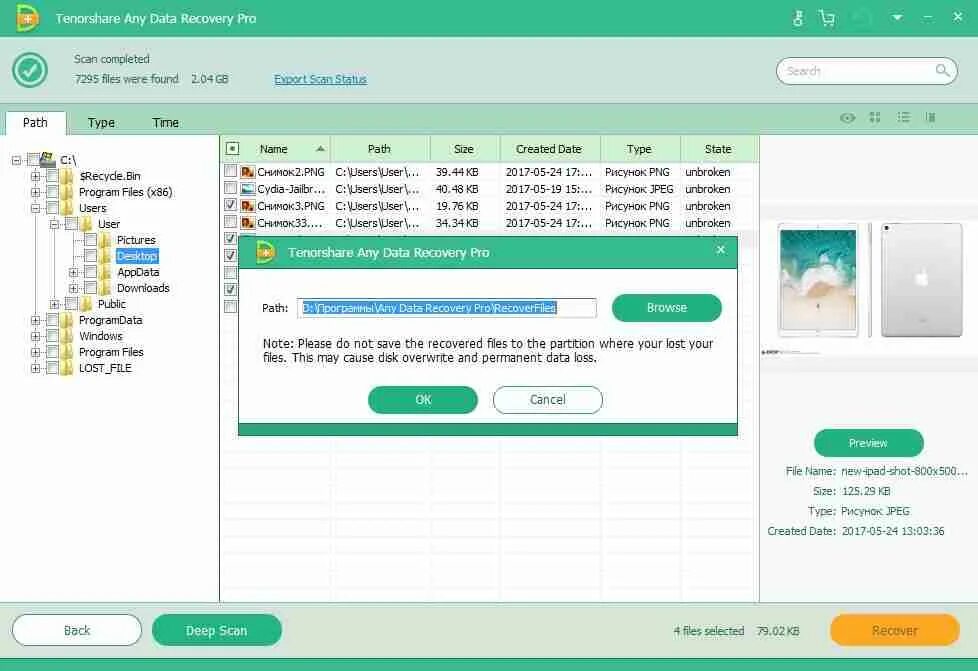This screenshot has width=978, height=671.
Task: Switch to the Path tab
Action: [x=36, y=123]
